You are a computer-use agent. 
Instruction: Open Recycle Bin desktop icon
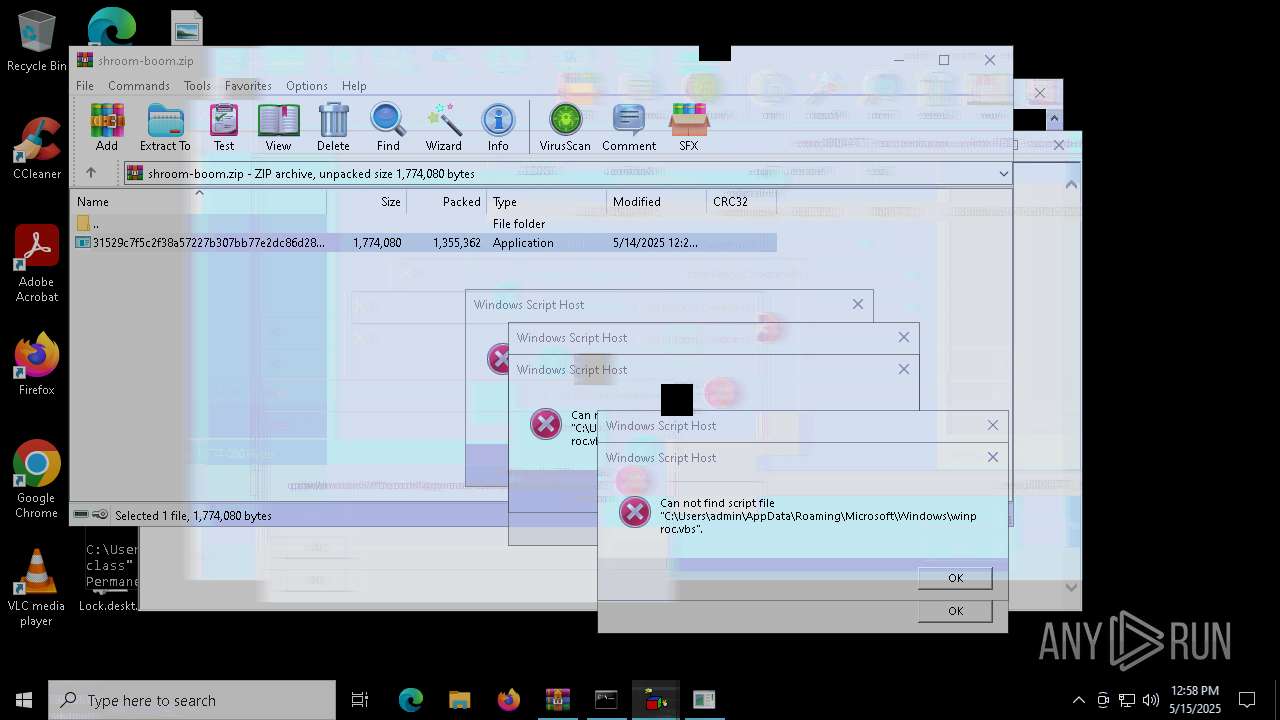[x=37, y=41]
